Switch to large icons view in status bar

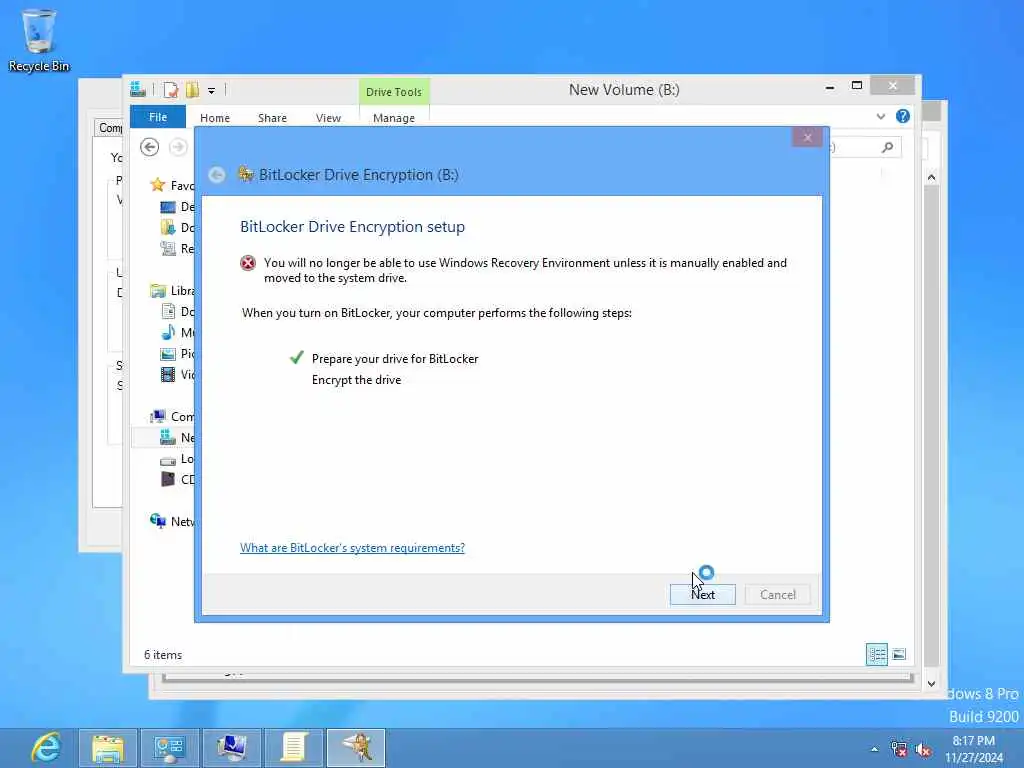tap(899, 654)
